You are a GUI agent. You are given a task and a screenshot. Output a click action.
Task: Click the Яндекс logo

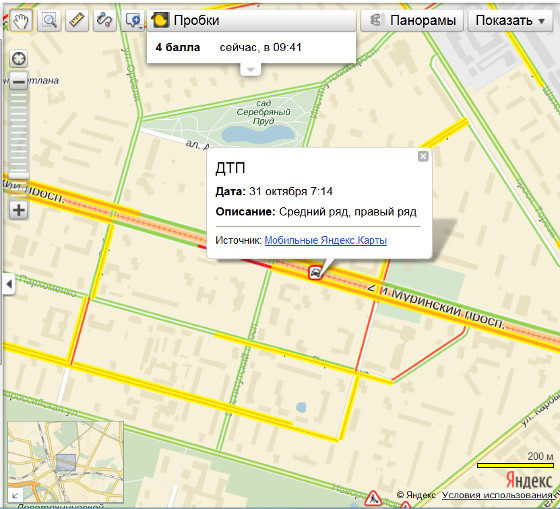coord(529,480)
